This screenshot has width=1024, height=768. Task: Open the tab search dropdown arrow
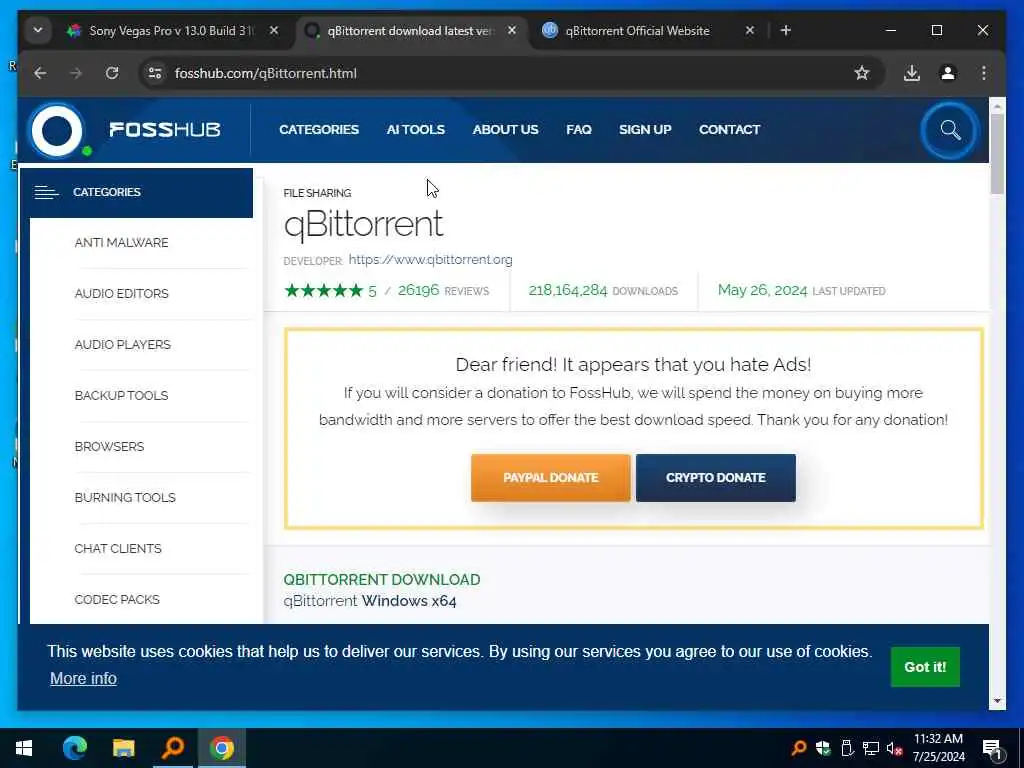(x=38, y=31)
